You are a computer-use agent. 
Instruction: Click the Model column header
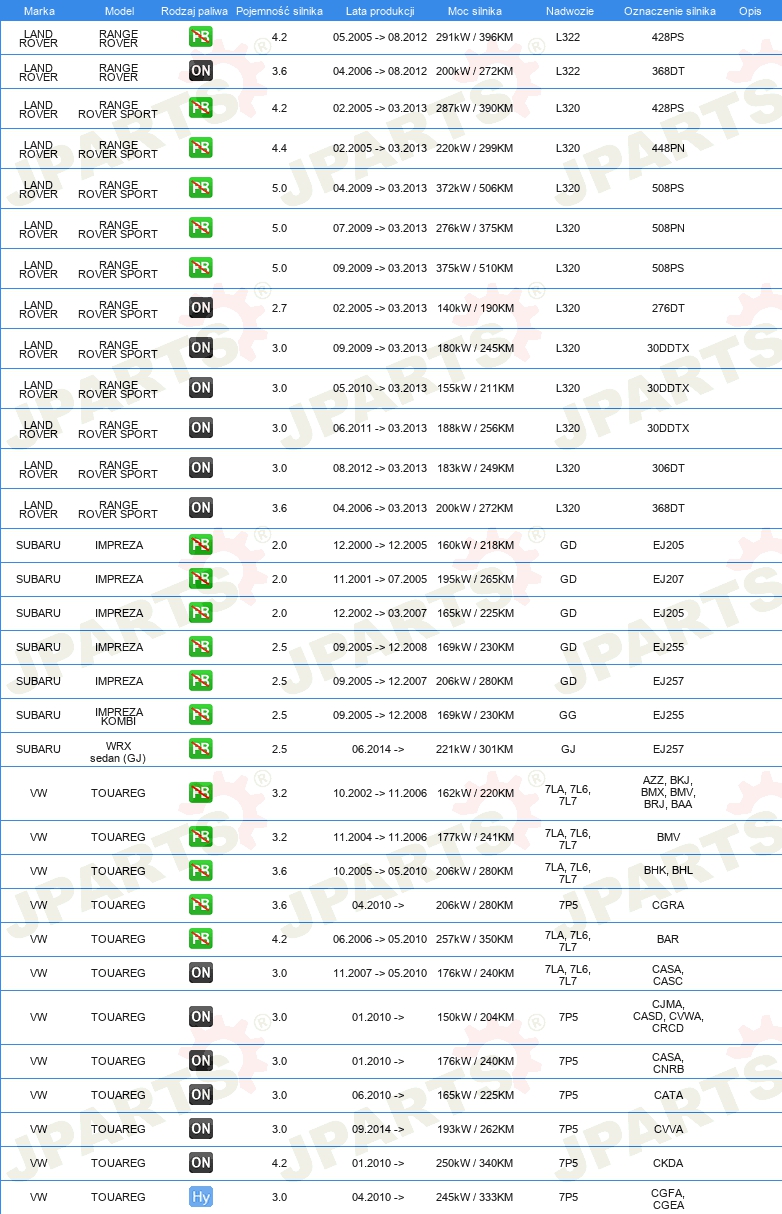pyautogui.click(x=119, y=11)
